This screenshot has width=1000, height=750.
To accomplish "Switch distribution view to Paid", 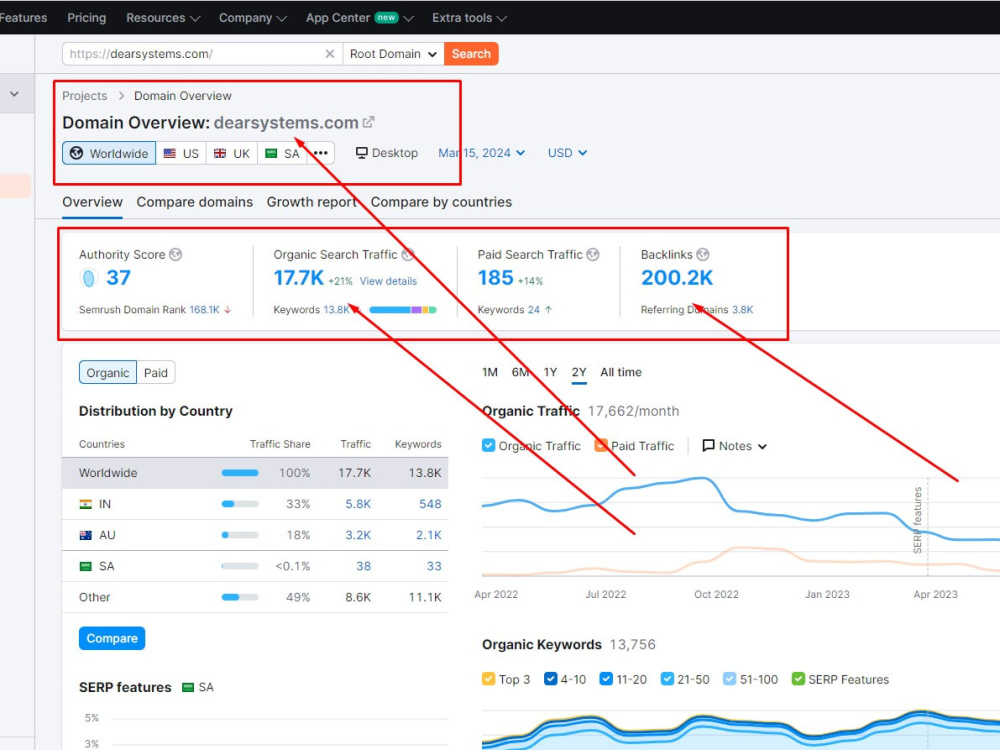I will (x=156, y=372).
